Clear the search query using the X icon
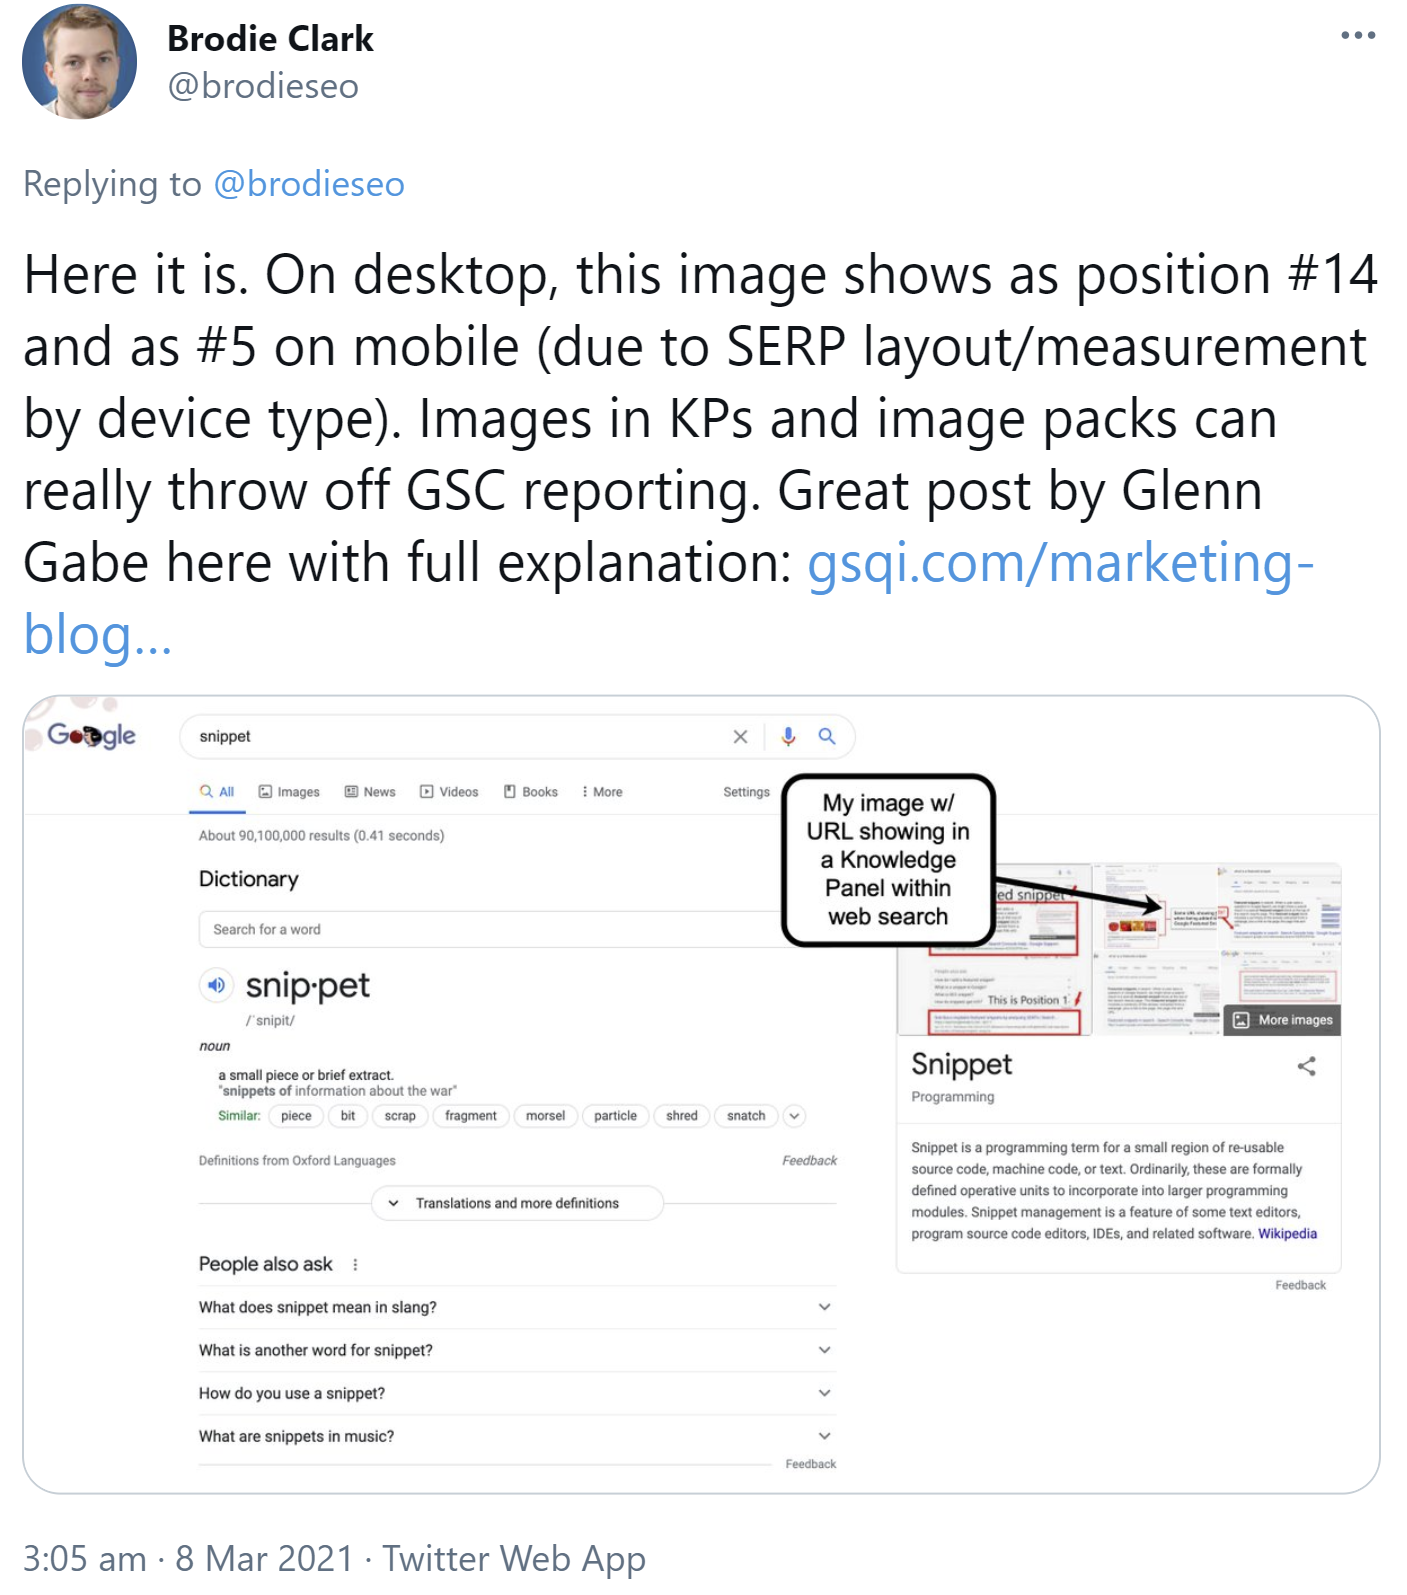The image size is (1407, 1595). point(740,737)
